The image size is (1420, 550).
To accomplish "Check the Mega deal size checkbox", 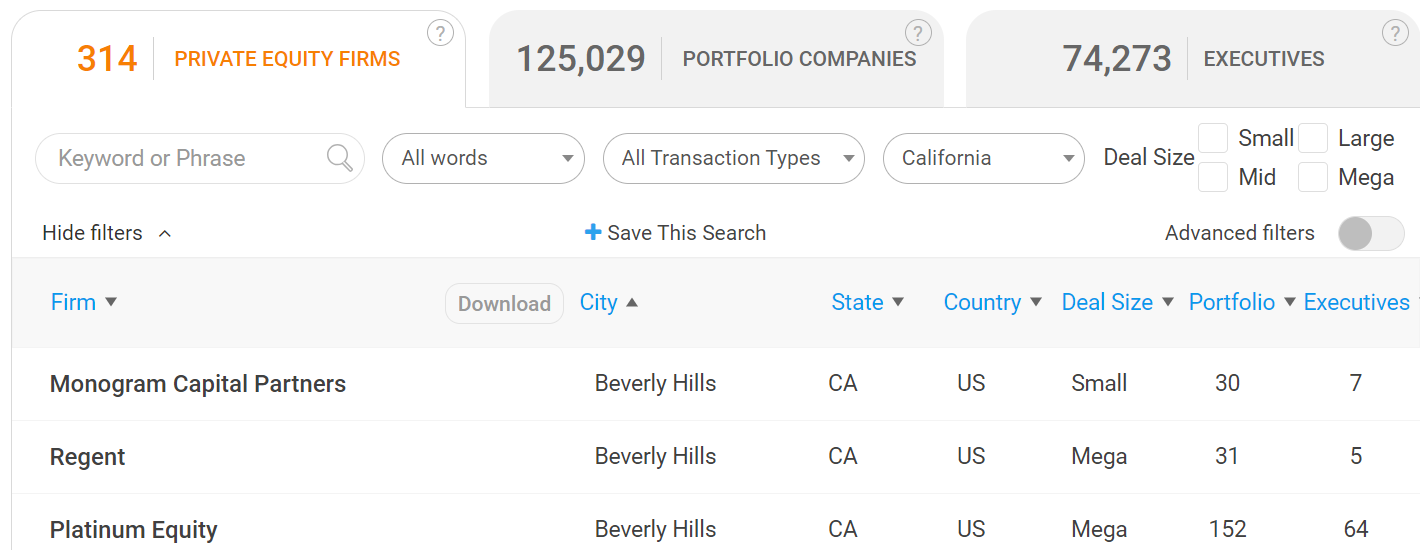I will 1313,177.
